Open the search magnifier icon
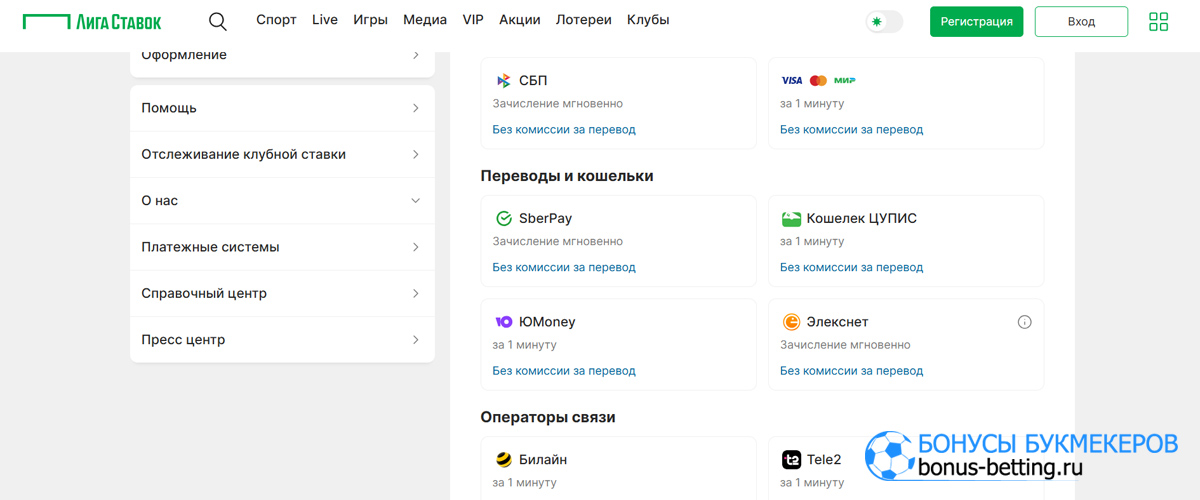 pos(218,21)
